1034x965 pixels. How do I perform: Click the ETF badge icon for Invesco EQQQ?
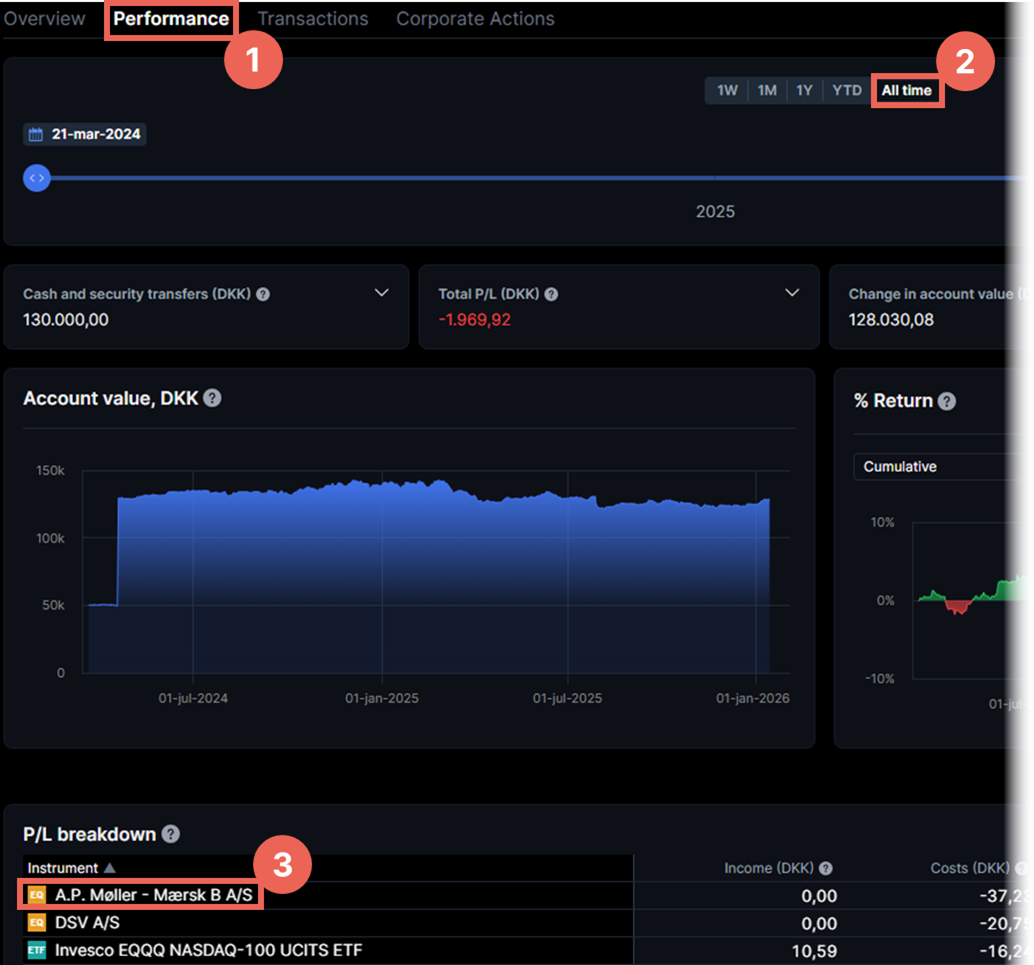[x=37, y=950]
